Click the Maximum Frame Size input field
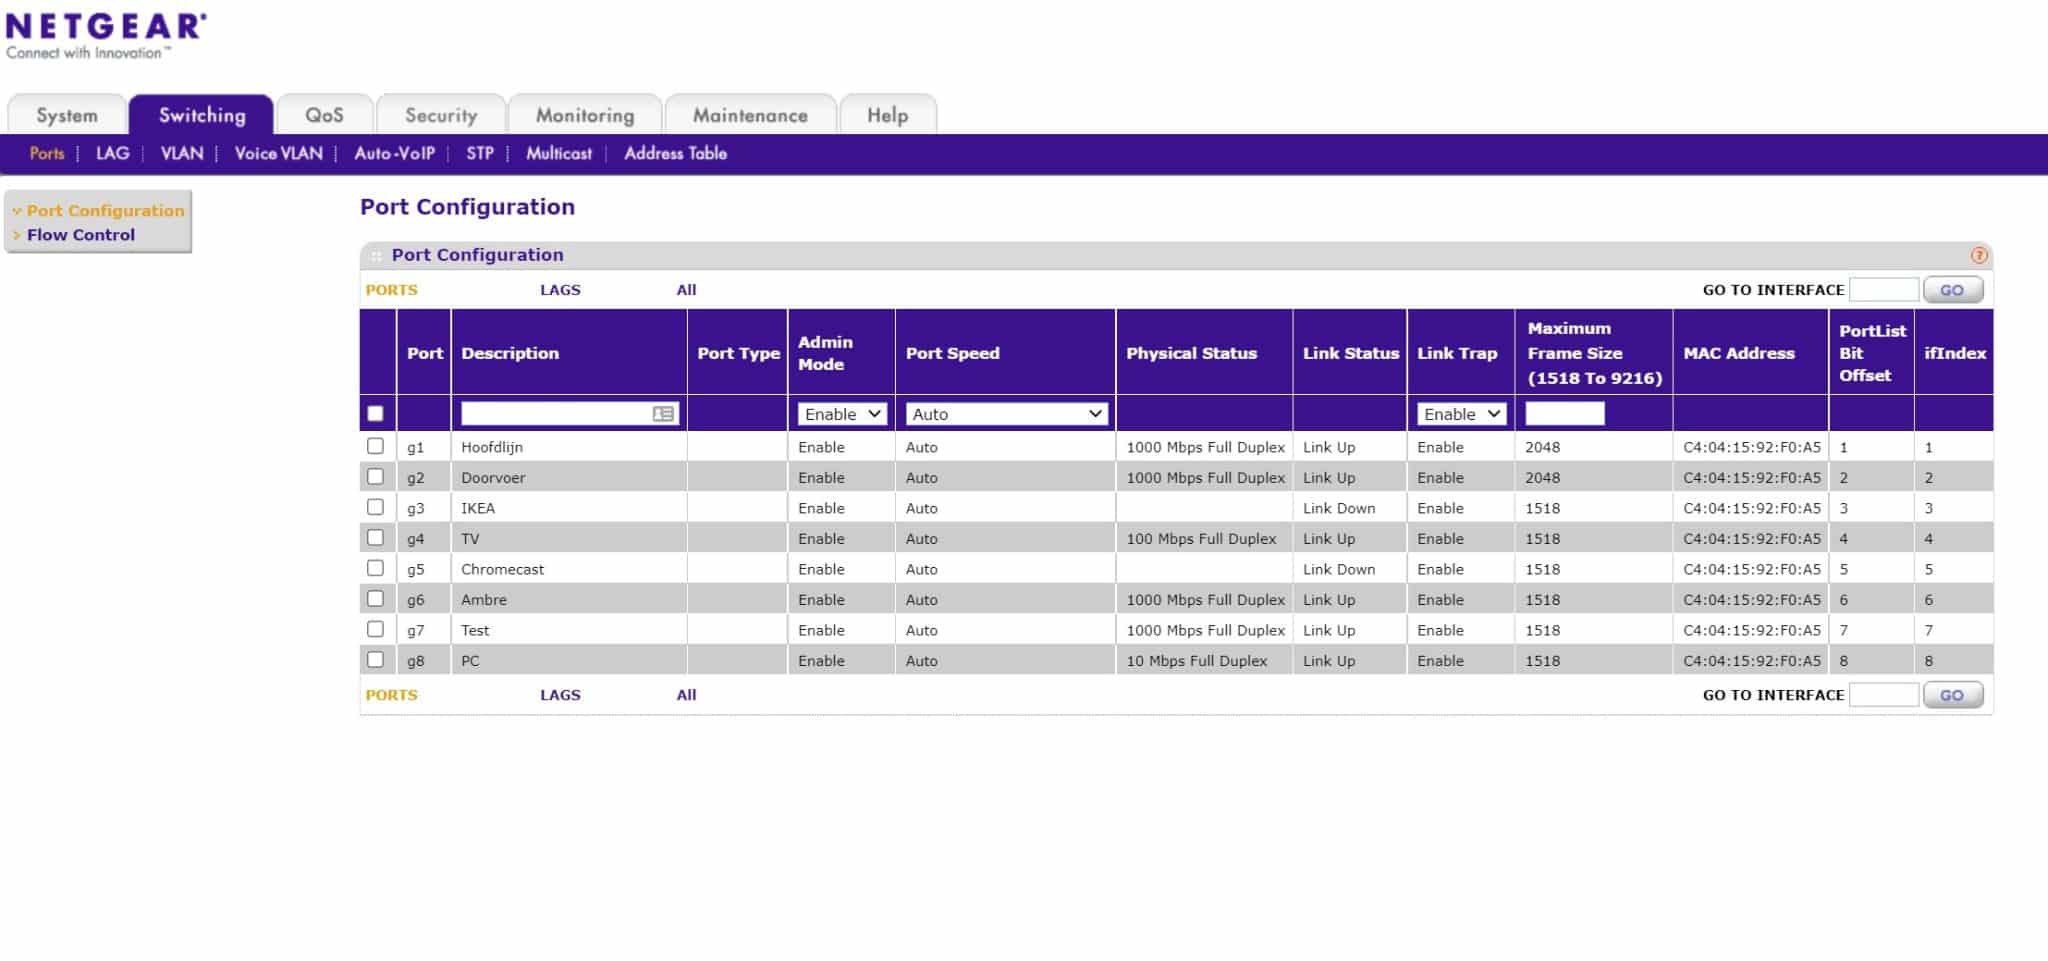Screen dimensions: 2048x961 (1565, 414)
